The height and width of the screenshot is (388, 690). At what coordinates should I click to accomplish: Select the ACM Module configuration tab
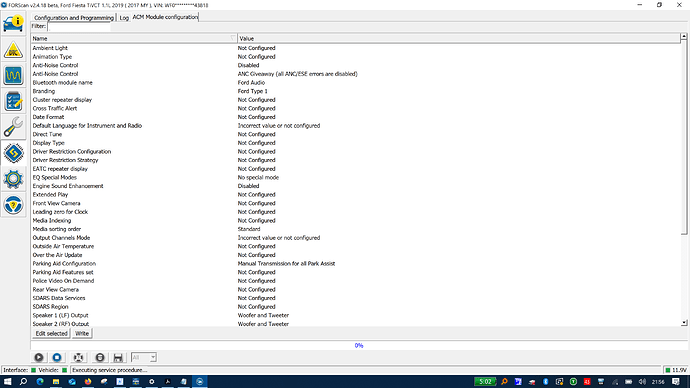point(165,17)
